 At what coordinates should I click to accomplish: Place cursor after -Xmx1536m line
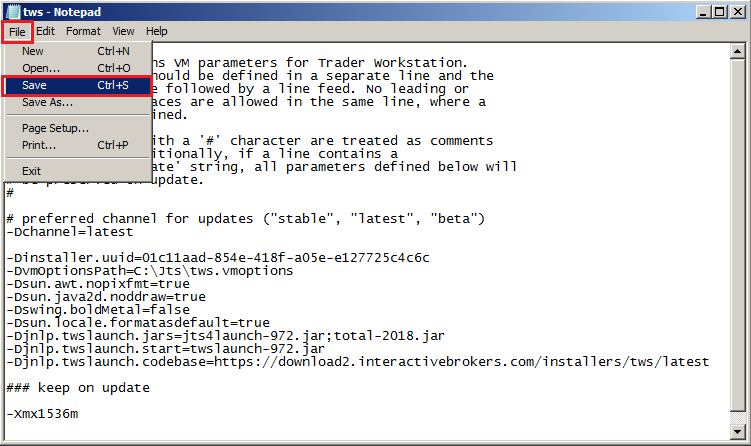[79, 414]
